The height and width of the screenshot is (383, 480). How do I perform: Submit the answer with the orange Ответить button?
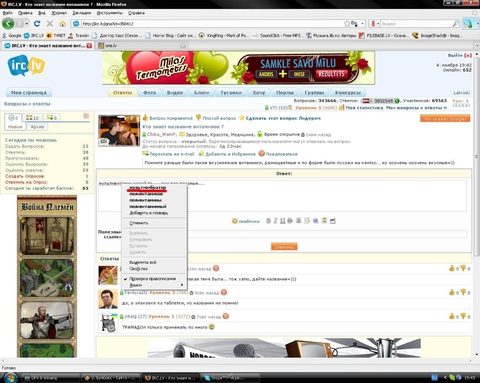[x=284, y=247]
